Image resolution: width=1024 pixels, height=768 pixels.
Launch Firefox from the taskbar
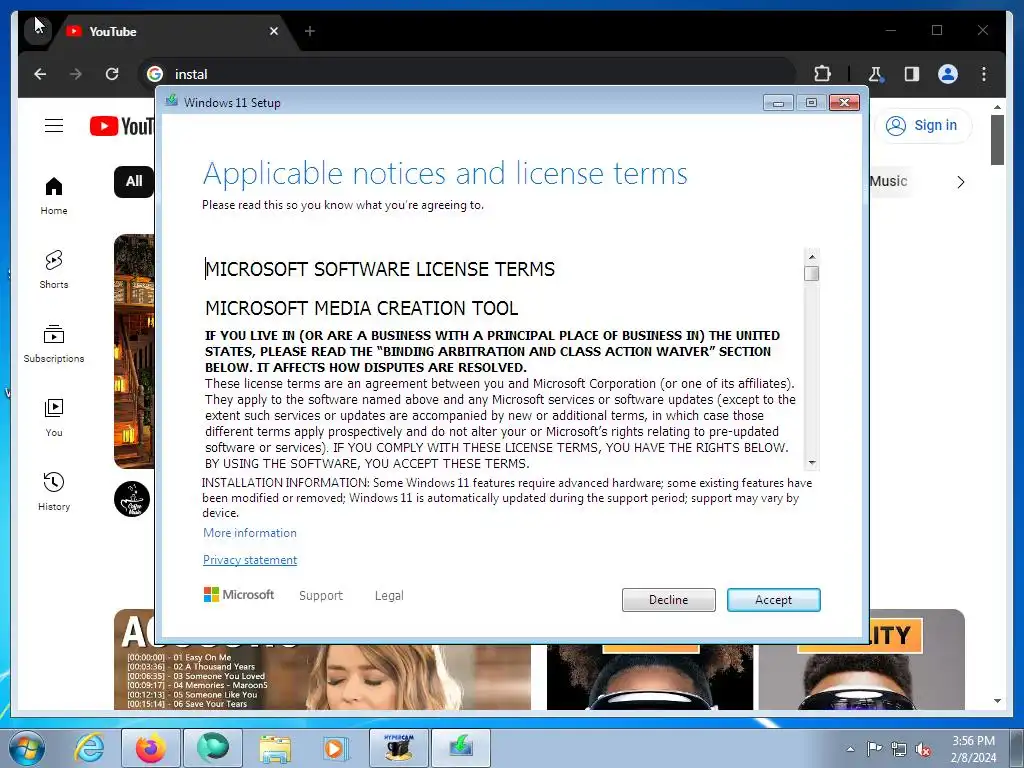151,748
